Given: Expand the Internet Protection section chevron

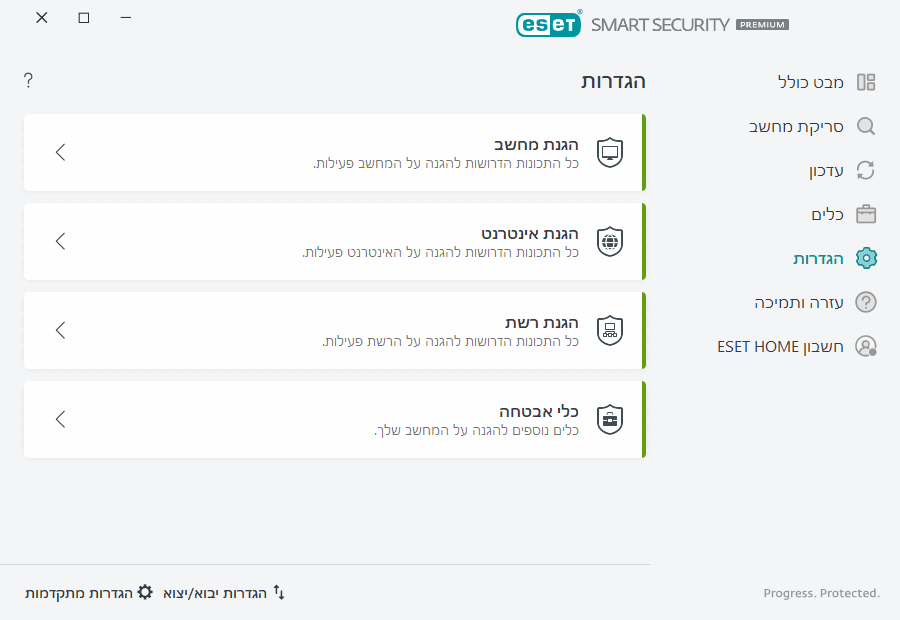Looking at the screenshot, I should click(61, 241).
